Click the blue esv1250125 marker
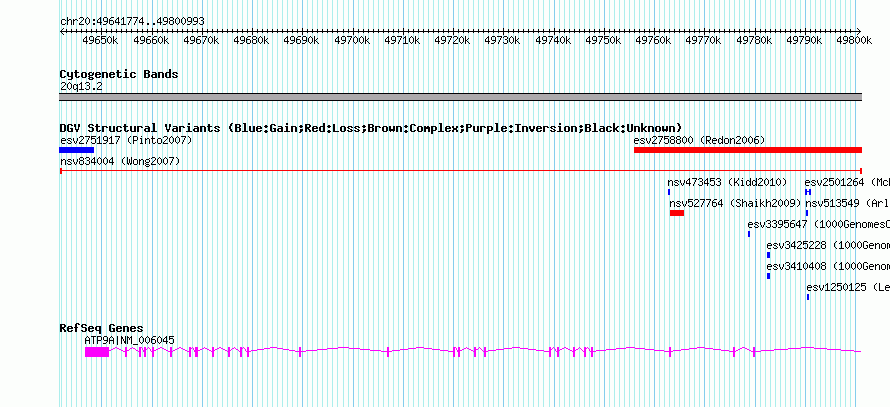 (x=808, y=297)
